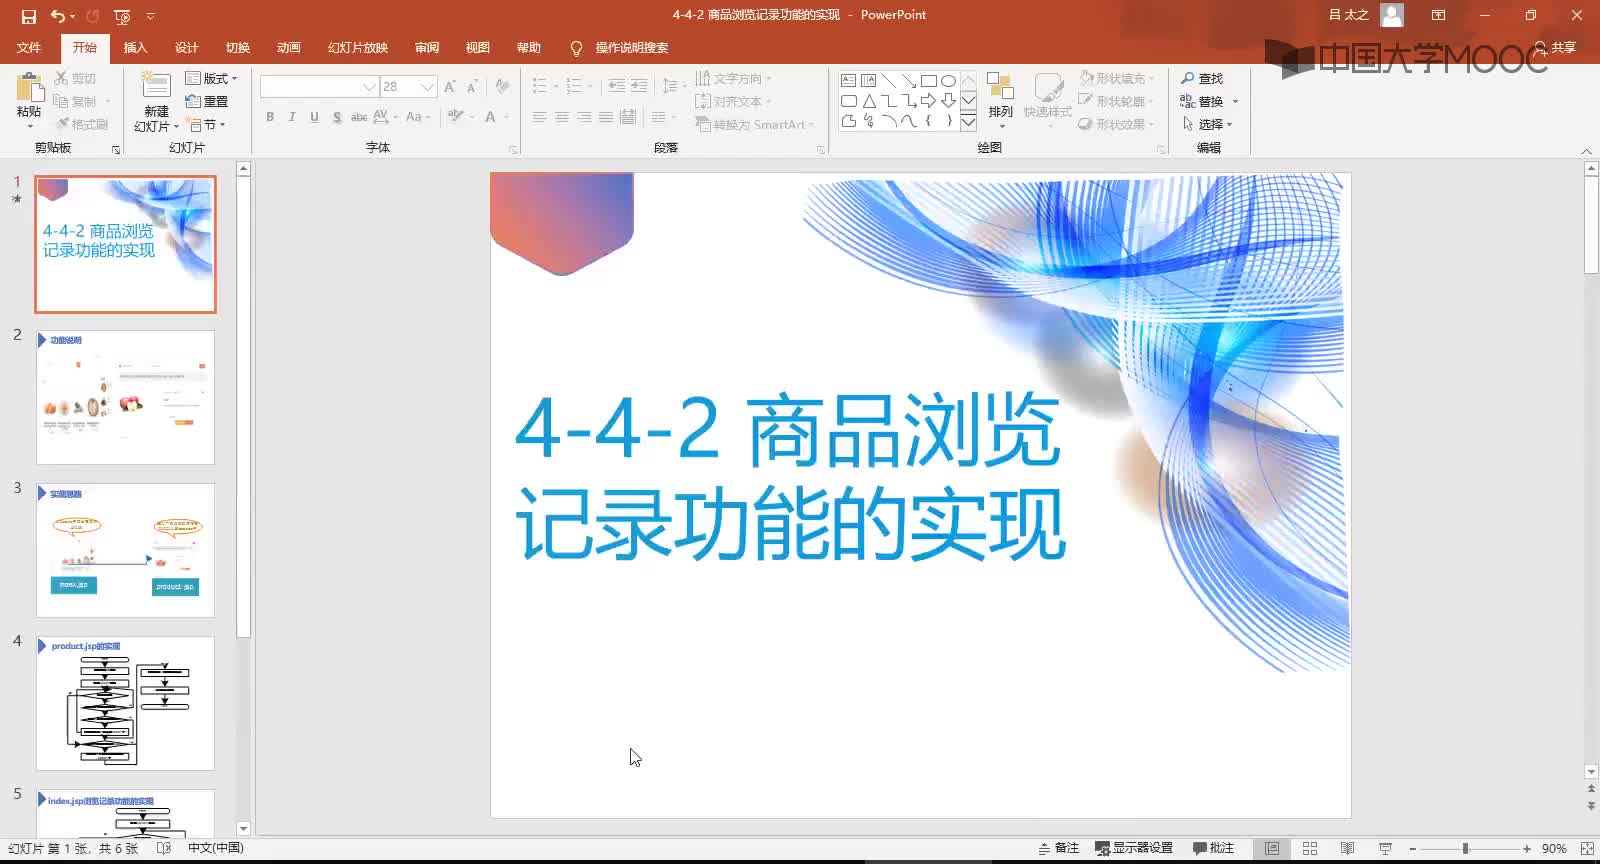
Task: Select slide 2 thumbnail 功能说明
Action: pyautogui.click(x=125, y=397)
